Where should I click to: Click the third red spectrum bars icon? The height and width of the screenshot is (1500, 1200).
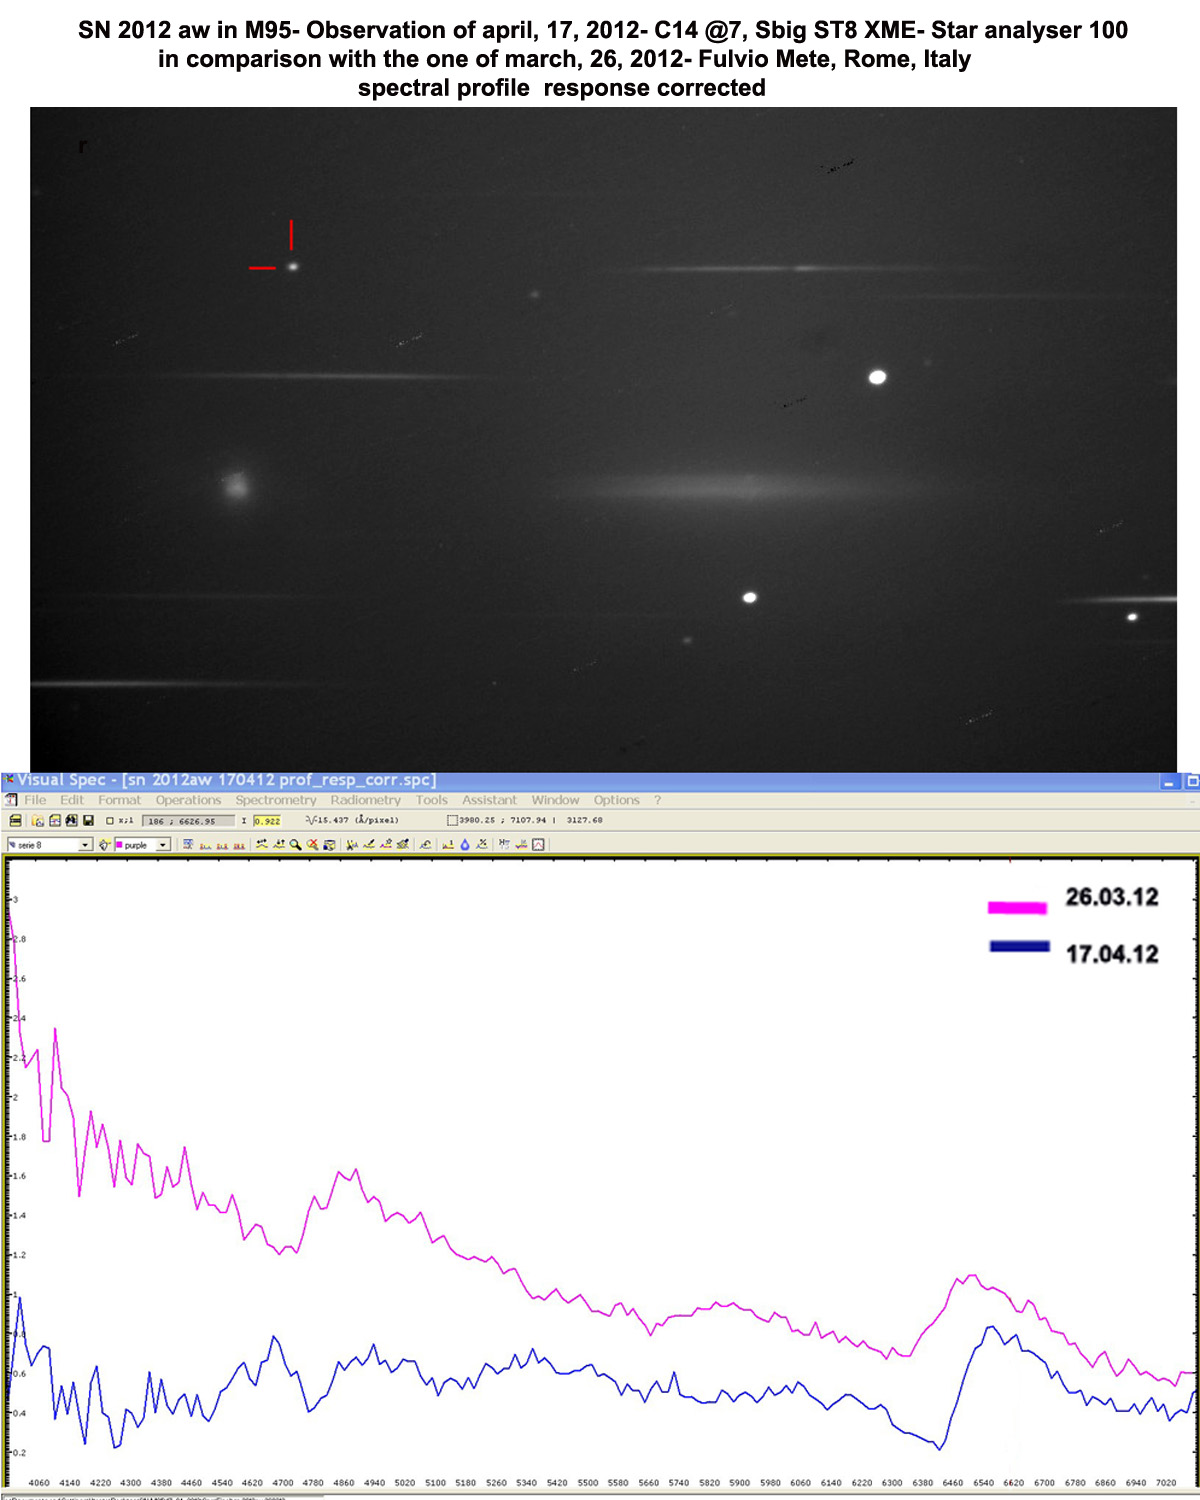coord(239,845)
